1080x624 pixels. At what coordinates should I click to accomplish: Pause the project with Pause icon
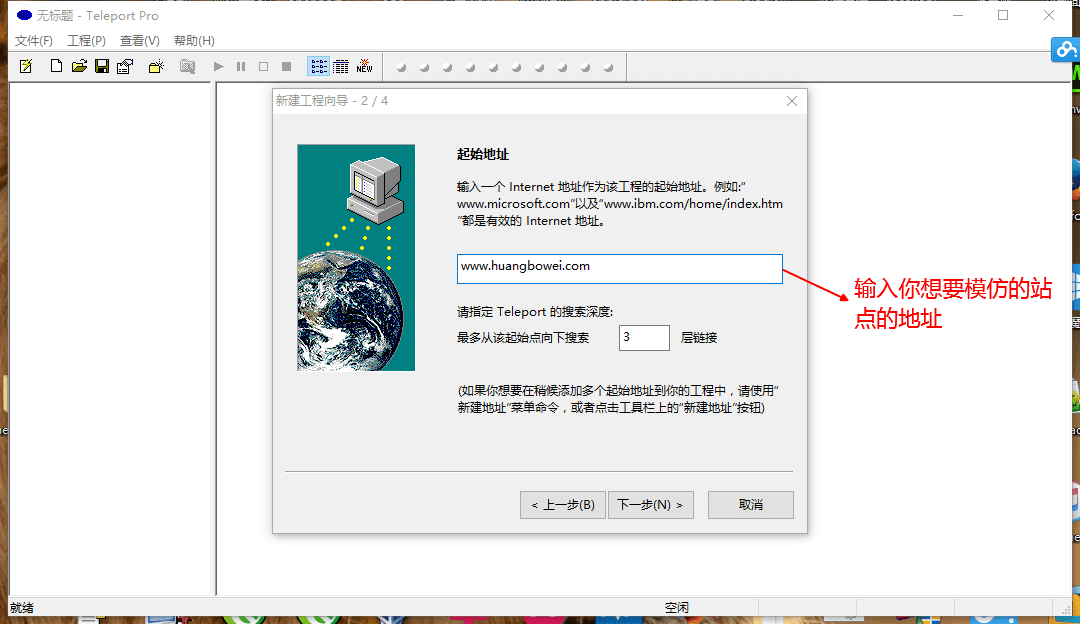pos(241,66)
